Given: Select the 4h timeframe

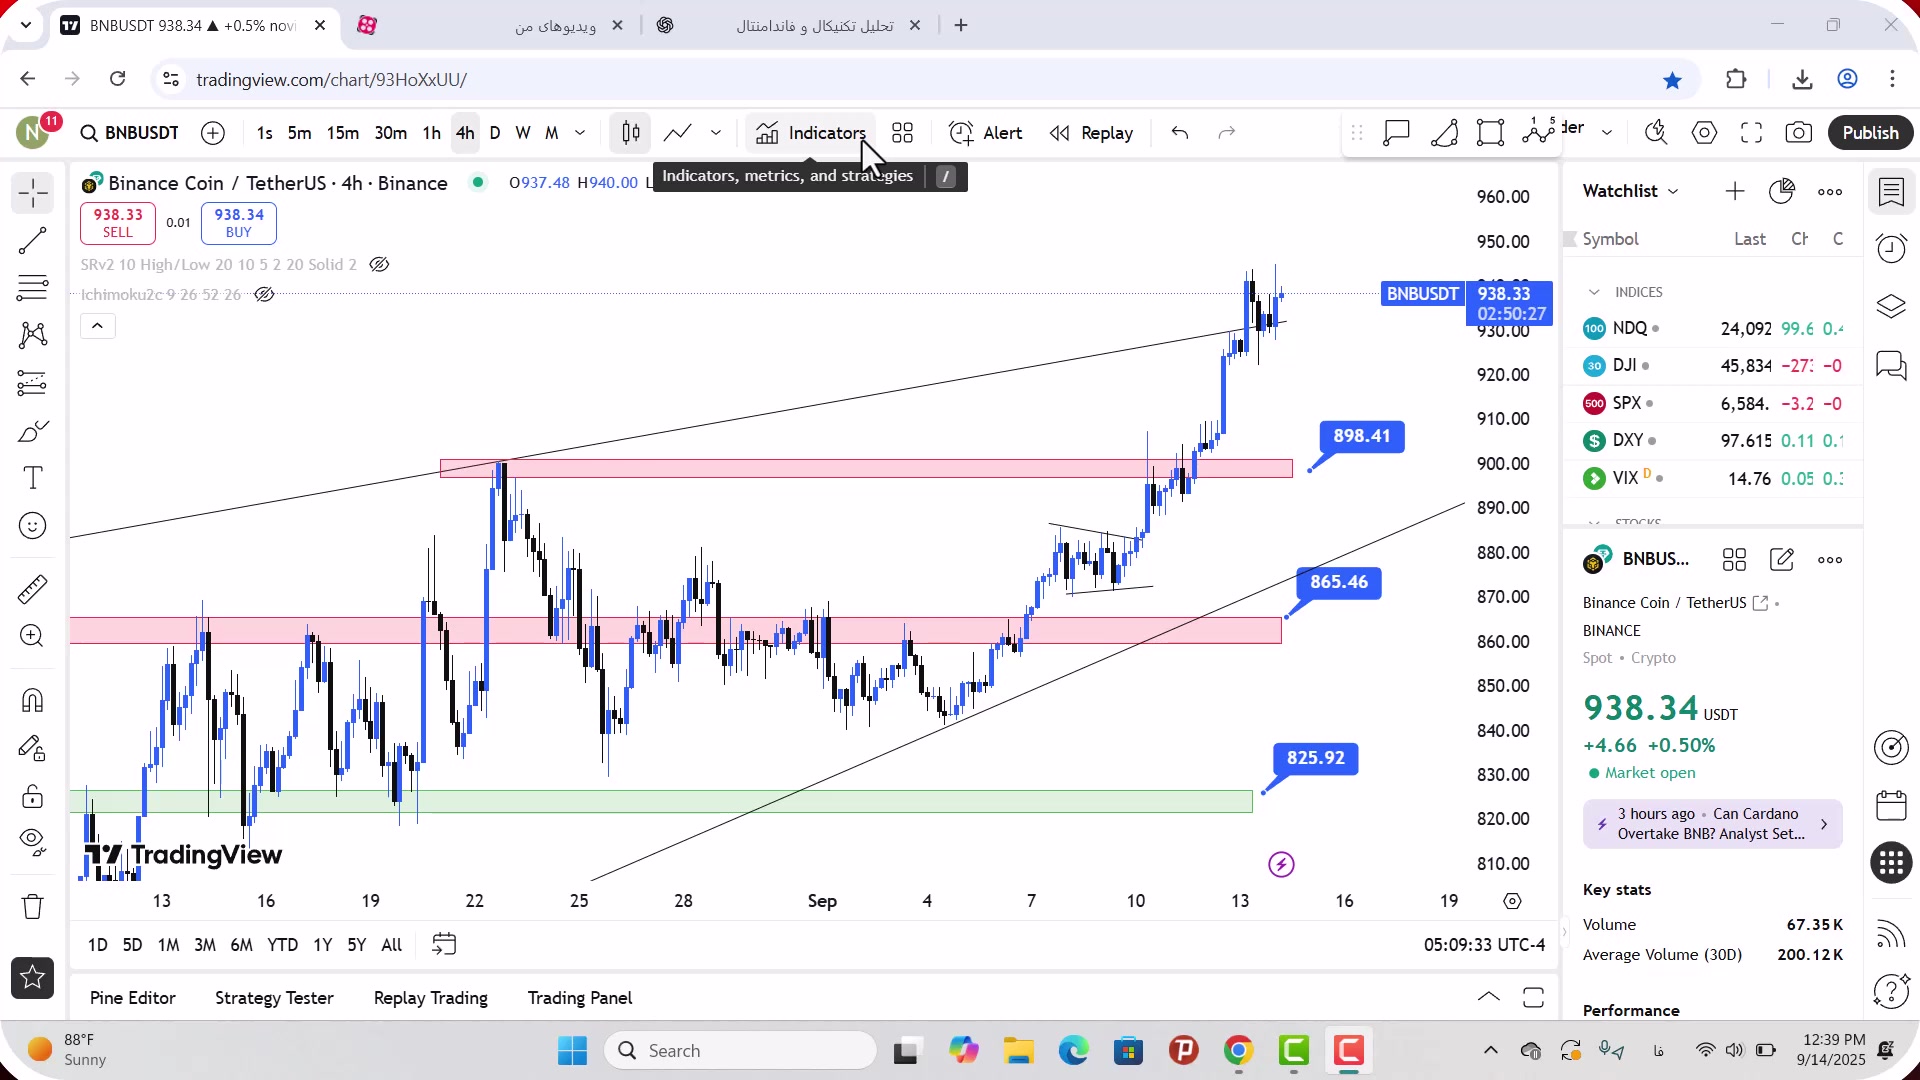Looking at the screenshot, I should 465,133.
